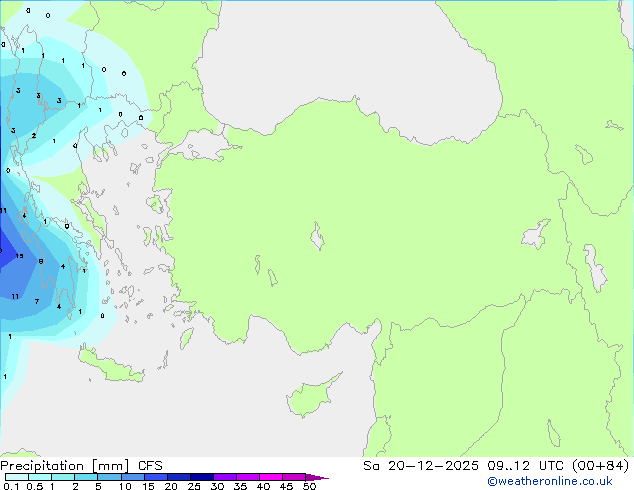
Task: Click the legend label '0.1'
Action: click(11, 486)
